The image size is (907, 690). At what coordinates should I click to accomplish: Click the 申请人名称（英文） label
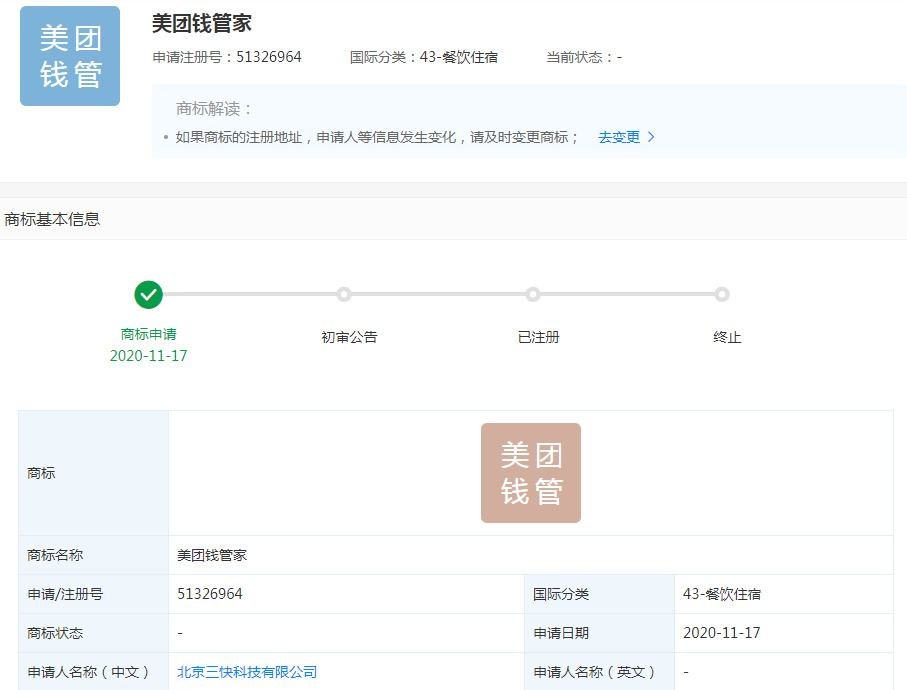[595, 672]
